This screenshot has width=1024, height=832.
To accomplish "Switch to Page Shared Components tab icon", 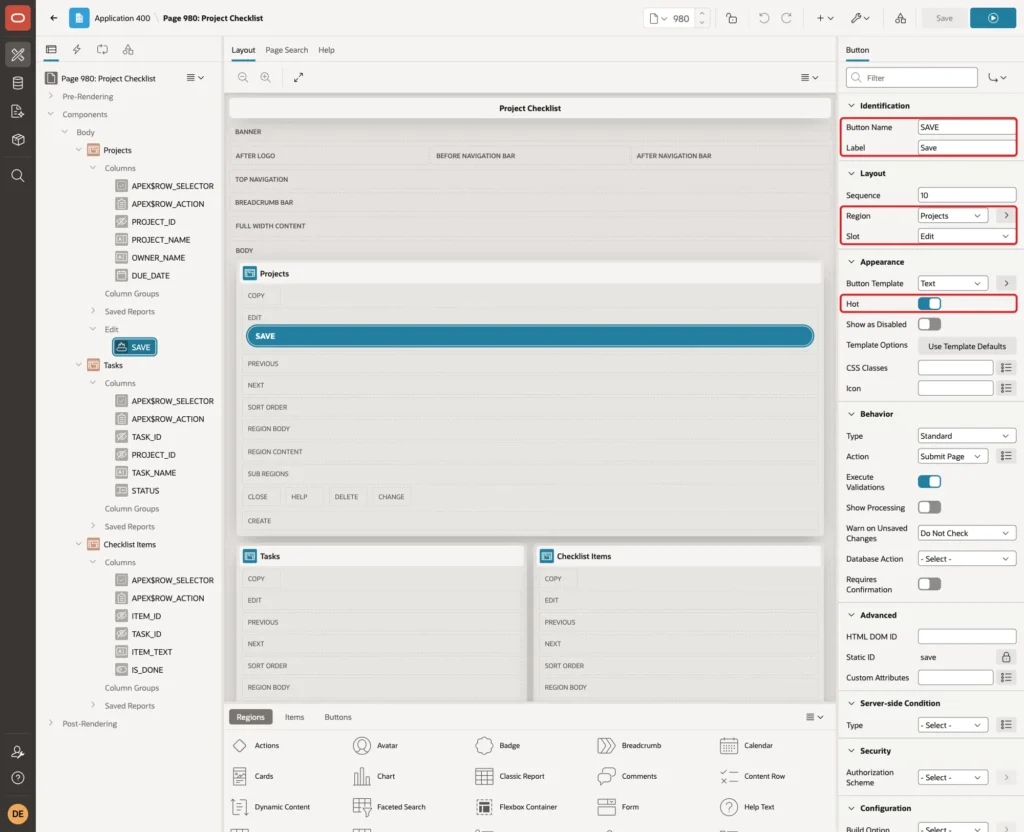I will (x=128, y=50).
